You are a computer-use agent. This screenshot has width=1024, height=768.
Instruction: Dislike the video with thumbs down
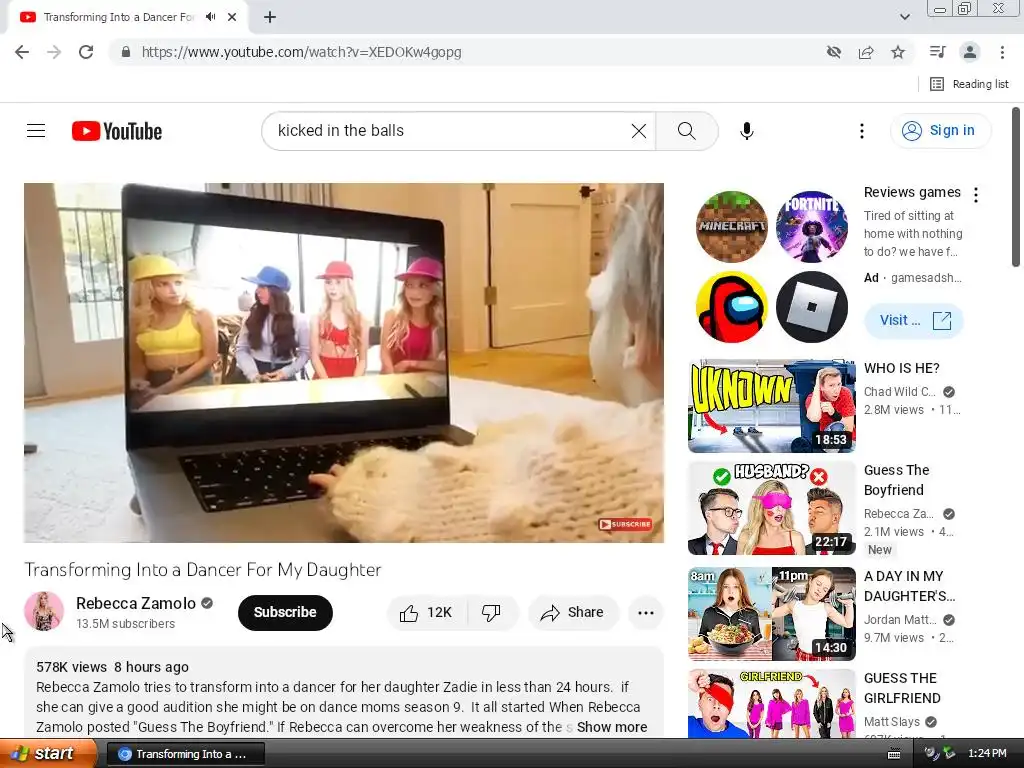click(491, 613)
